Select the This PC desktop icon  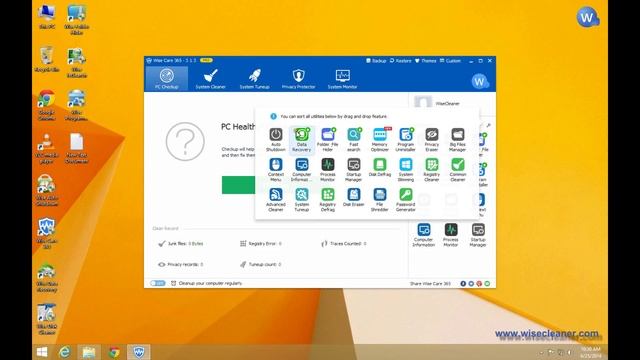tap(47, 17)
